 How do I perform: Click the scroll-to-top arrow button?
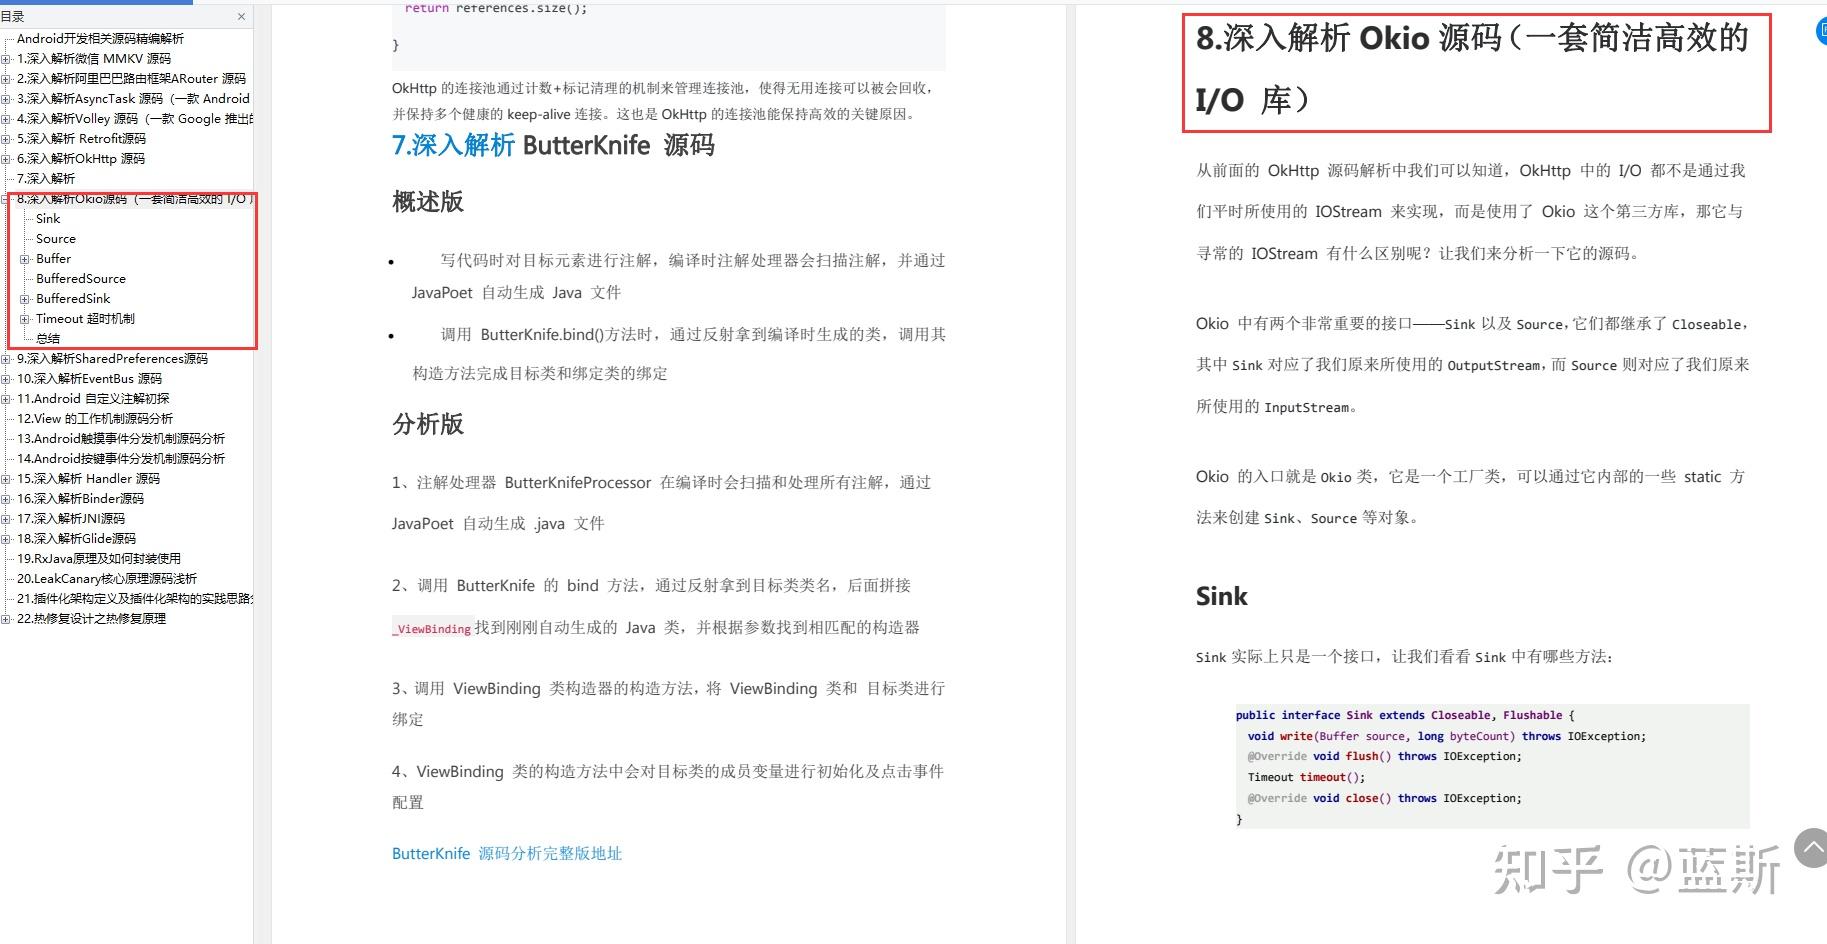click(x=1812, y=848)
